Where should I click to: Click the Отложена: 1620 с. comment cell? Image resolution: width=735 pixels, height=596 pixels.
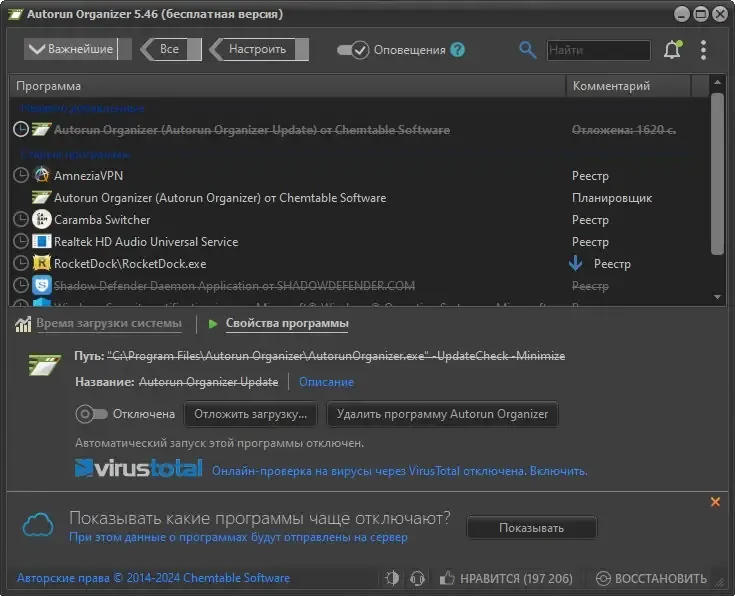click(x=623, y=129)
